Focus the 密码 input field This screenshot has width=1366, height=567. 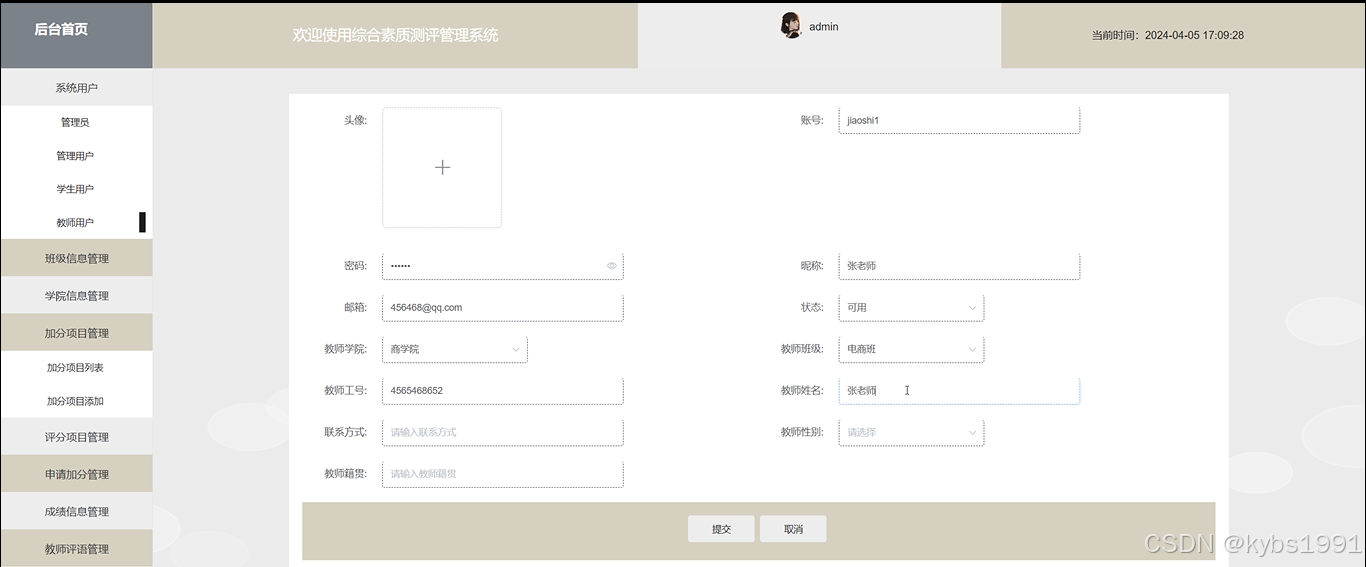(502, 266)
